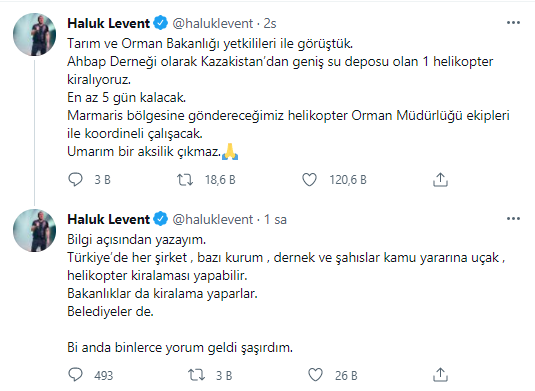Open the tweet text starting Bilgi açısından yazayım
Image resolution: width=535 pixels, height=391 pixels.
click(x=286, y=293)
